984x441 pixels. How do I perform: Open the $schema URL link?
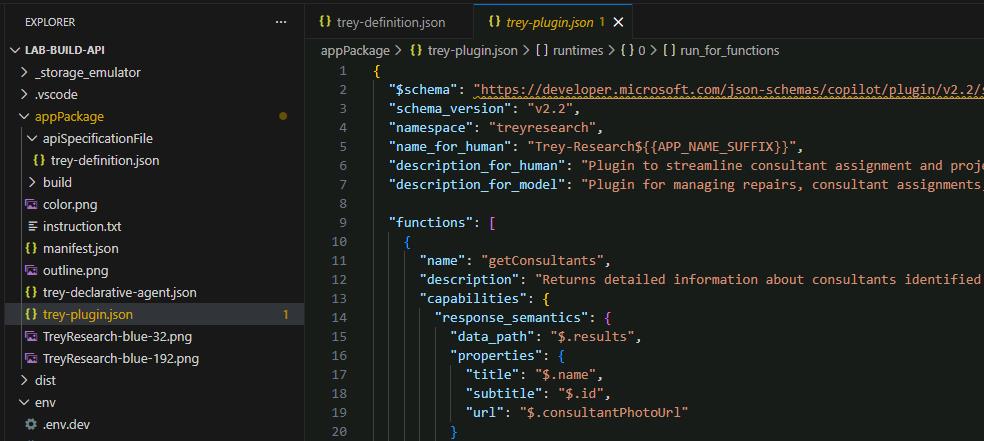pos(729,90)
